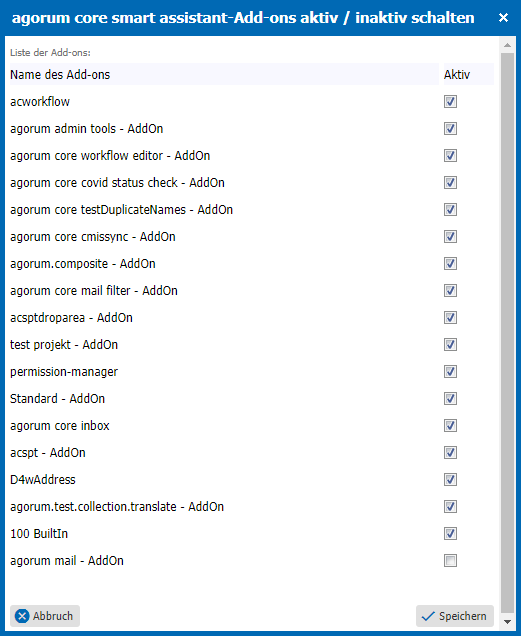The height and width of the screenshot is (636, 521).
Task: Click the Abbruch button
Action: point(45,616)
